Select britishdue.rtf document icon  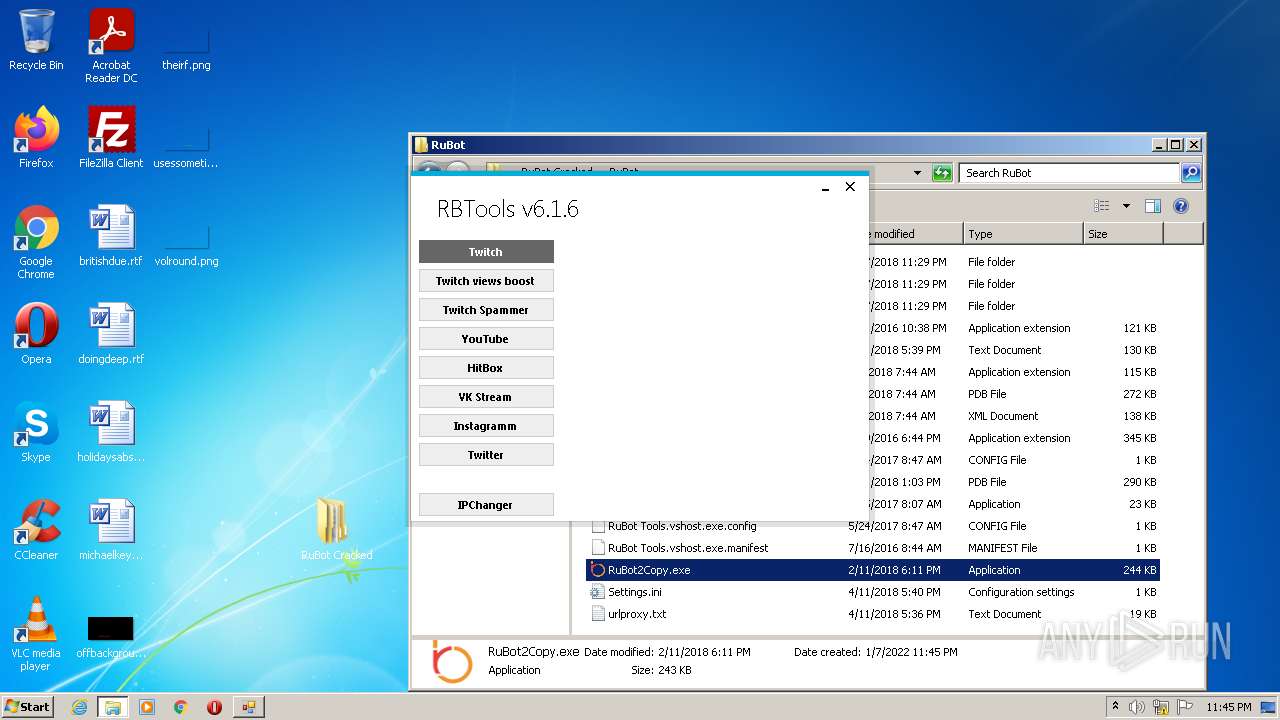click(x=111, y=236)
